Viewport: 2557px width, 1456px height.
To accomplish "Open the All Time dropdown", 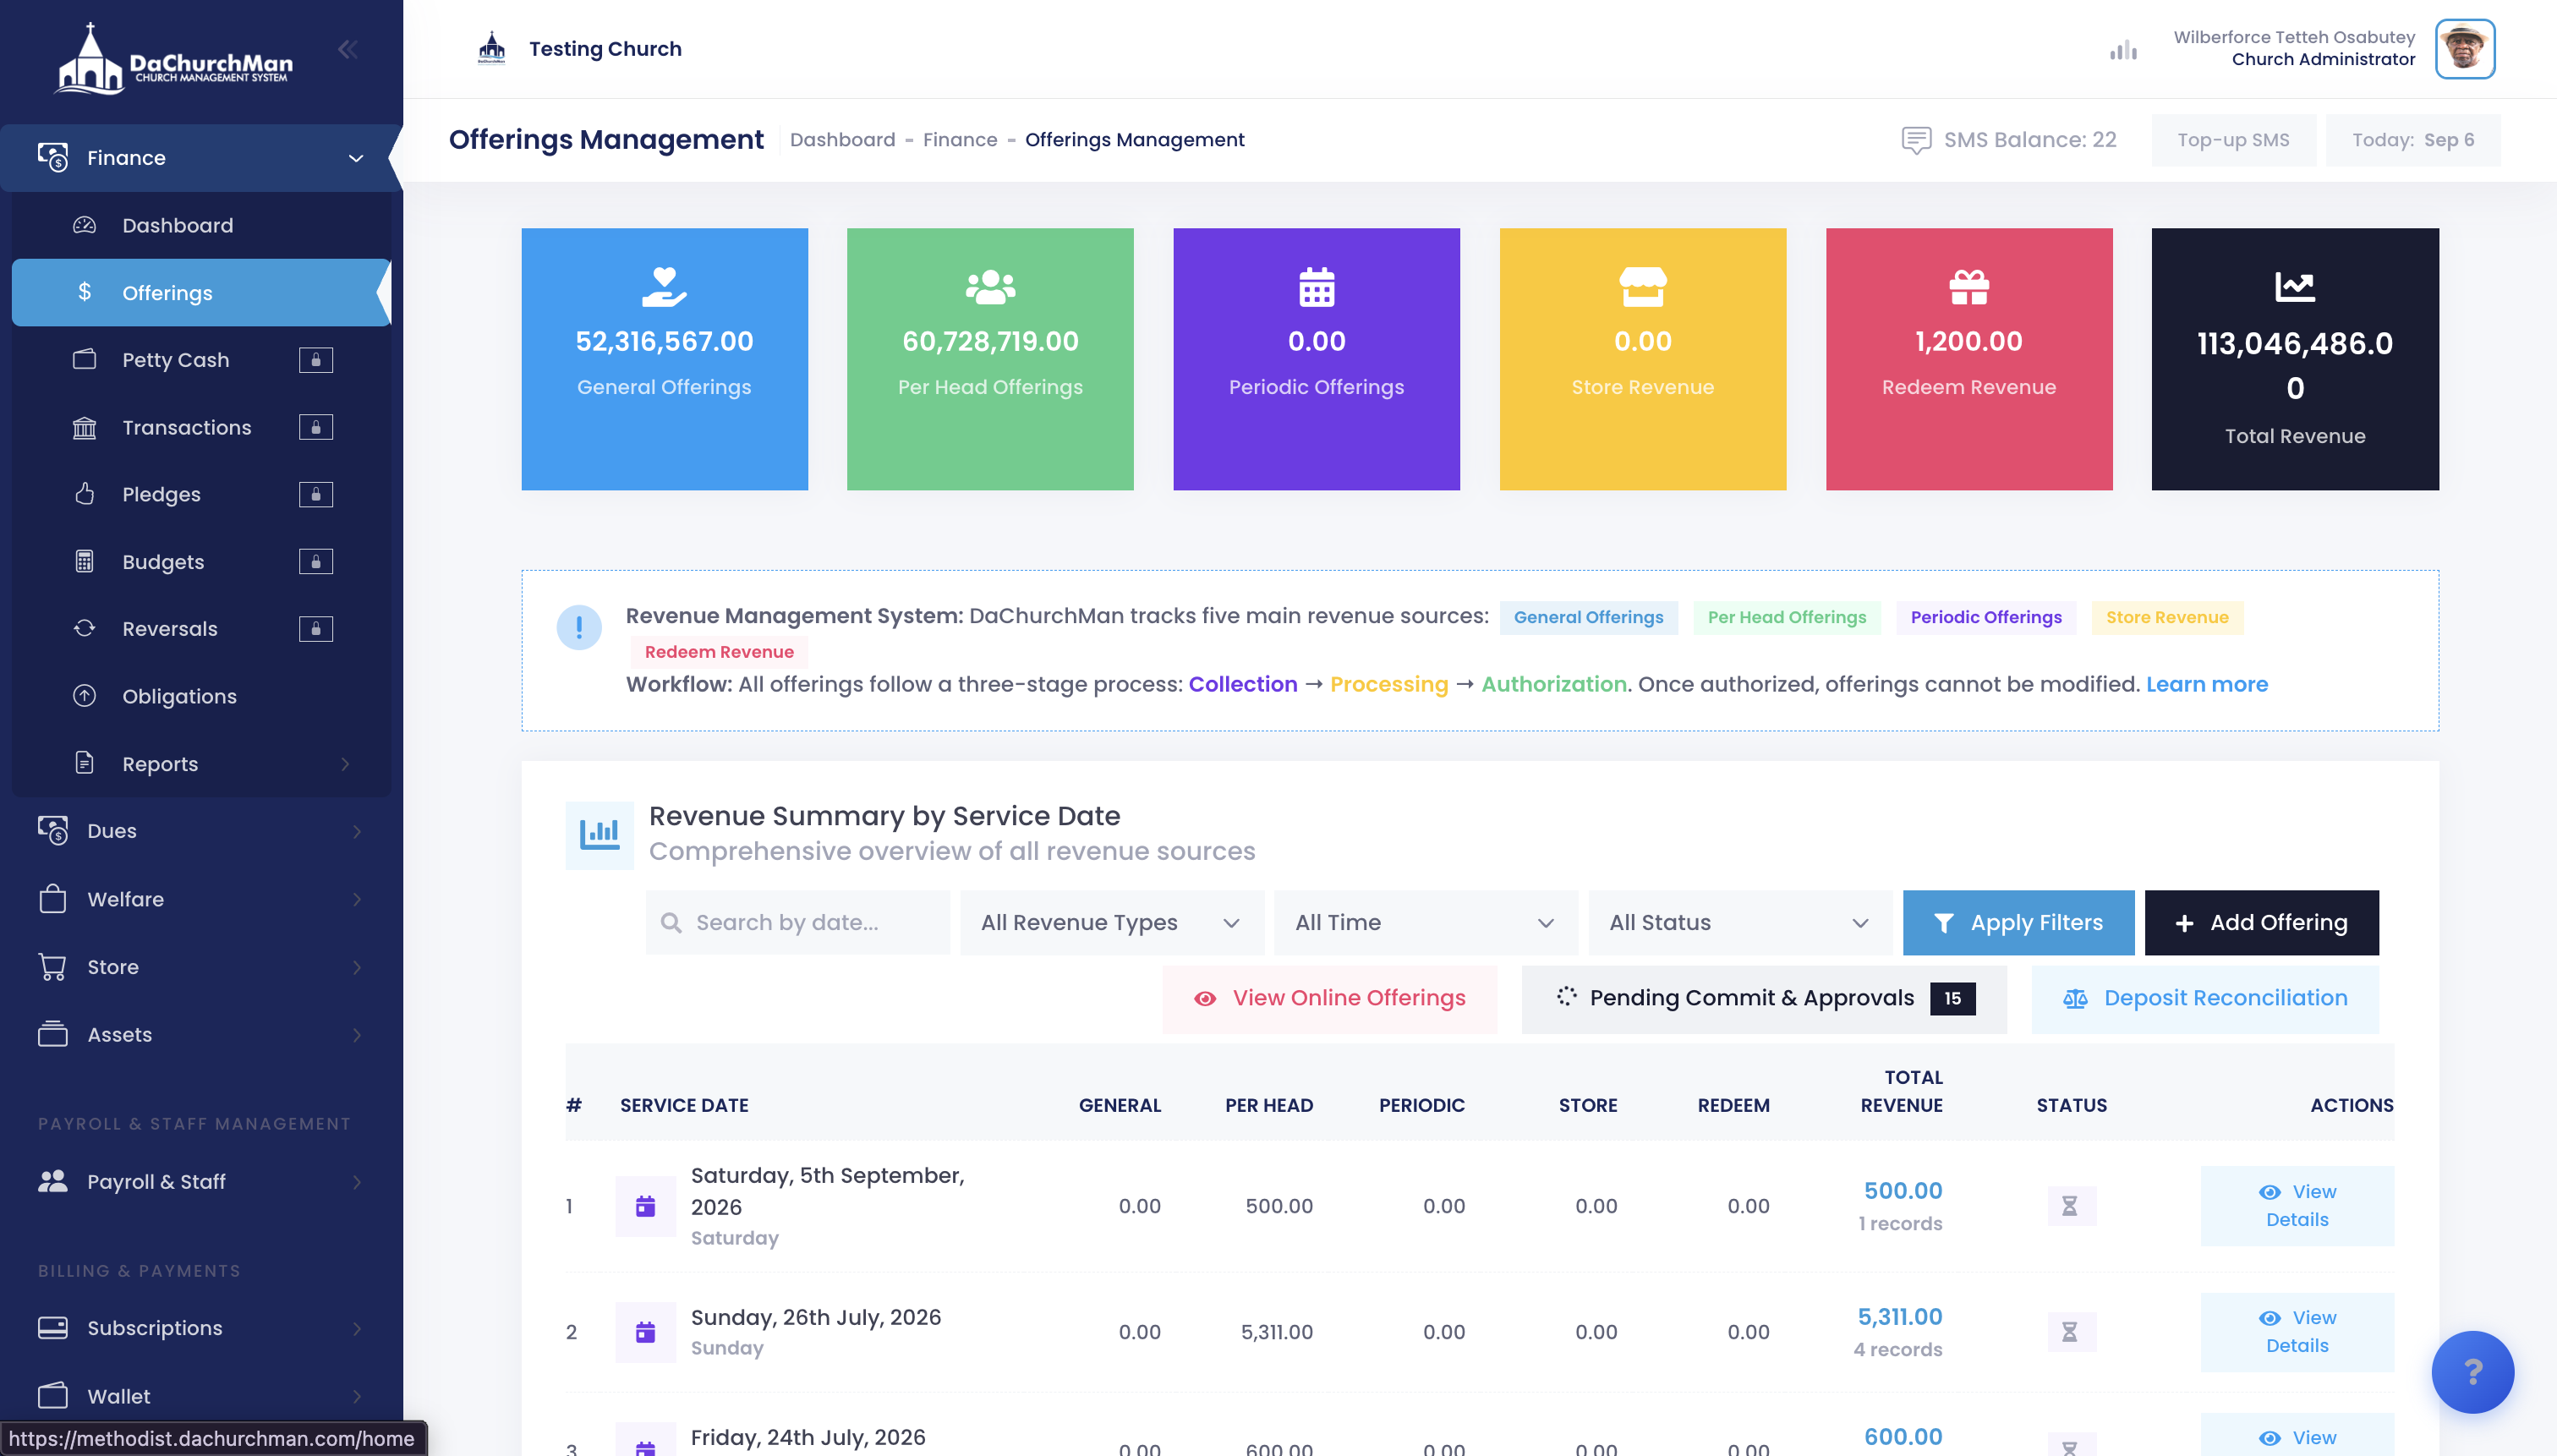I will click(x=1425, y=922).
